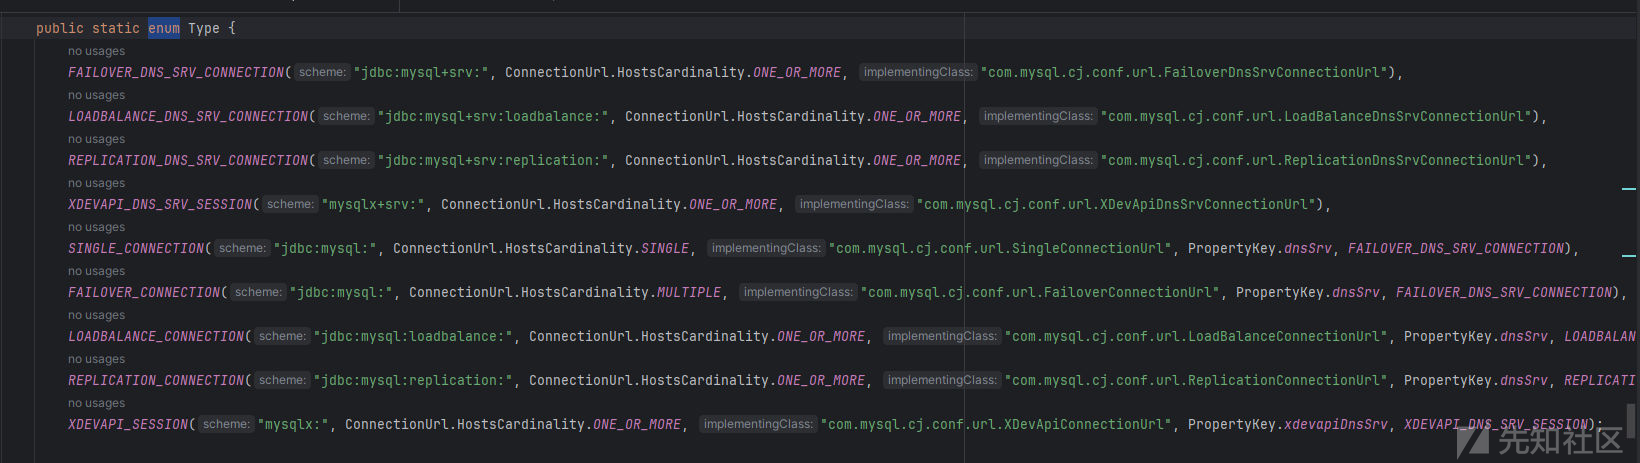The image size is (1640, 463).
Task: Click the "jdbc:mysql+srv:loadbalance:" string
Action: pyautogui.click(x=493, y=116)
